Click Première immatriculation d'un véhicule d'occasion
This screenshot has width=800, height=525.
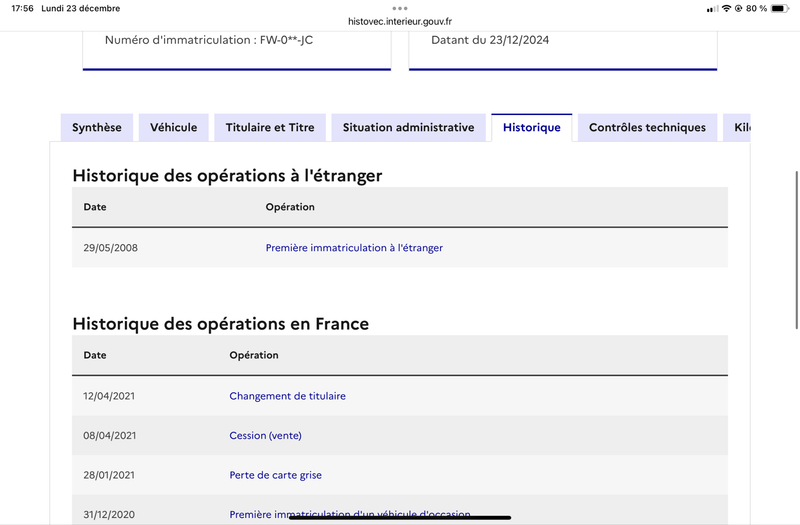click(x=349, y=514)
